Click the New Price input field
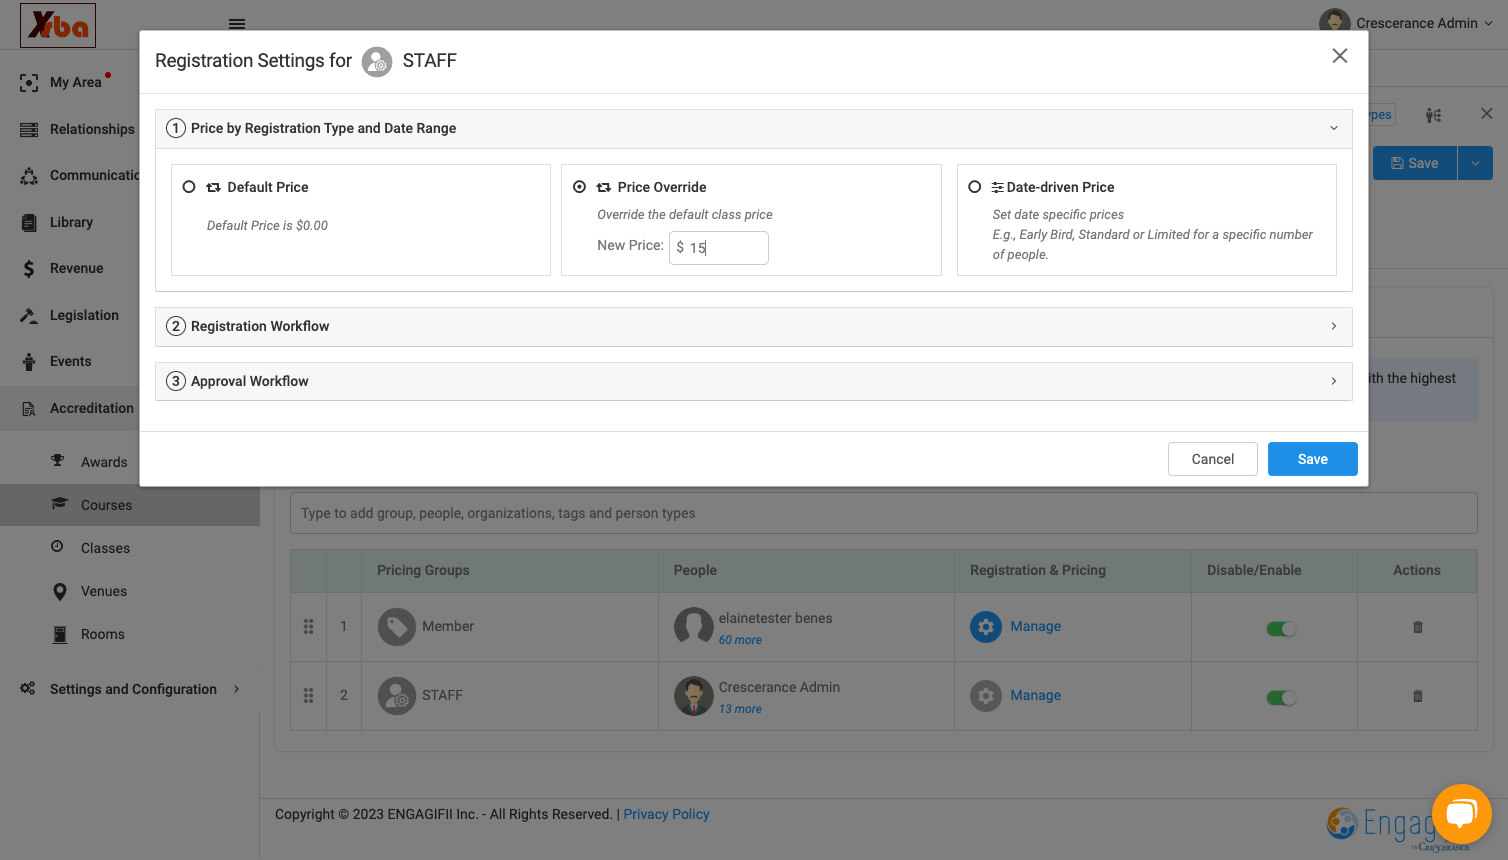Viewport: 1508px width, 860px height. 719,248
